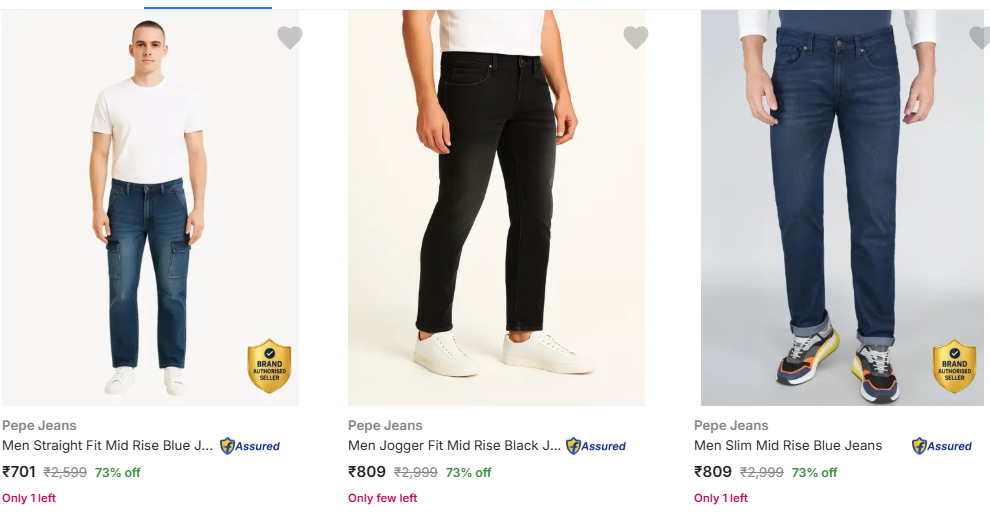The image size is (990, 512).
Task: Open Men Slim Mid Rise Blue Jeans link
Action: coord(788,446)
